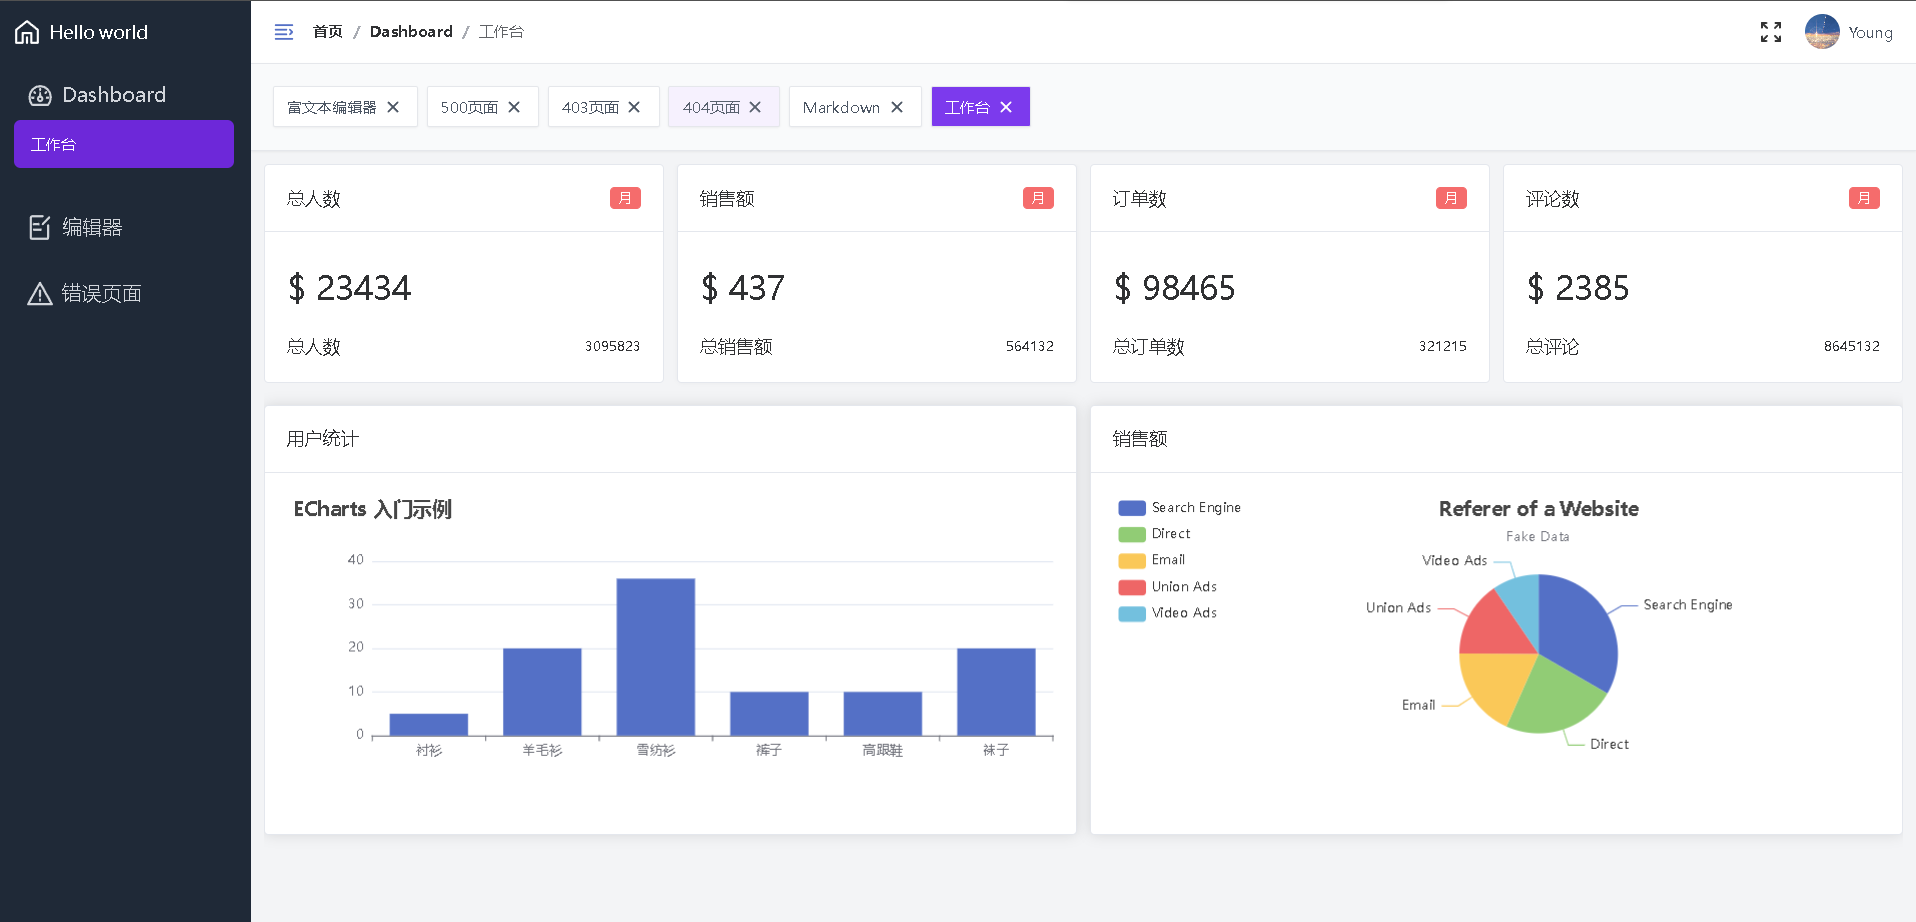Switch to the 404页面 tab
The width and height of the screenshot is (1916, 922).
click(724, 107)
